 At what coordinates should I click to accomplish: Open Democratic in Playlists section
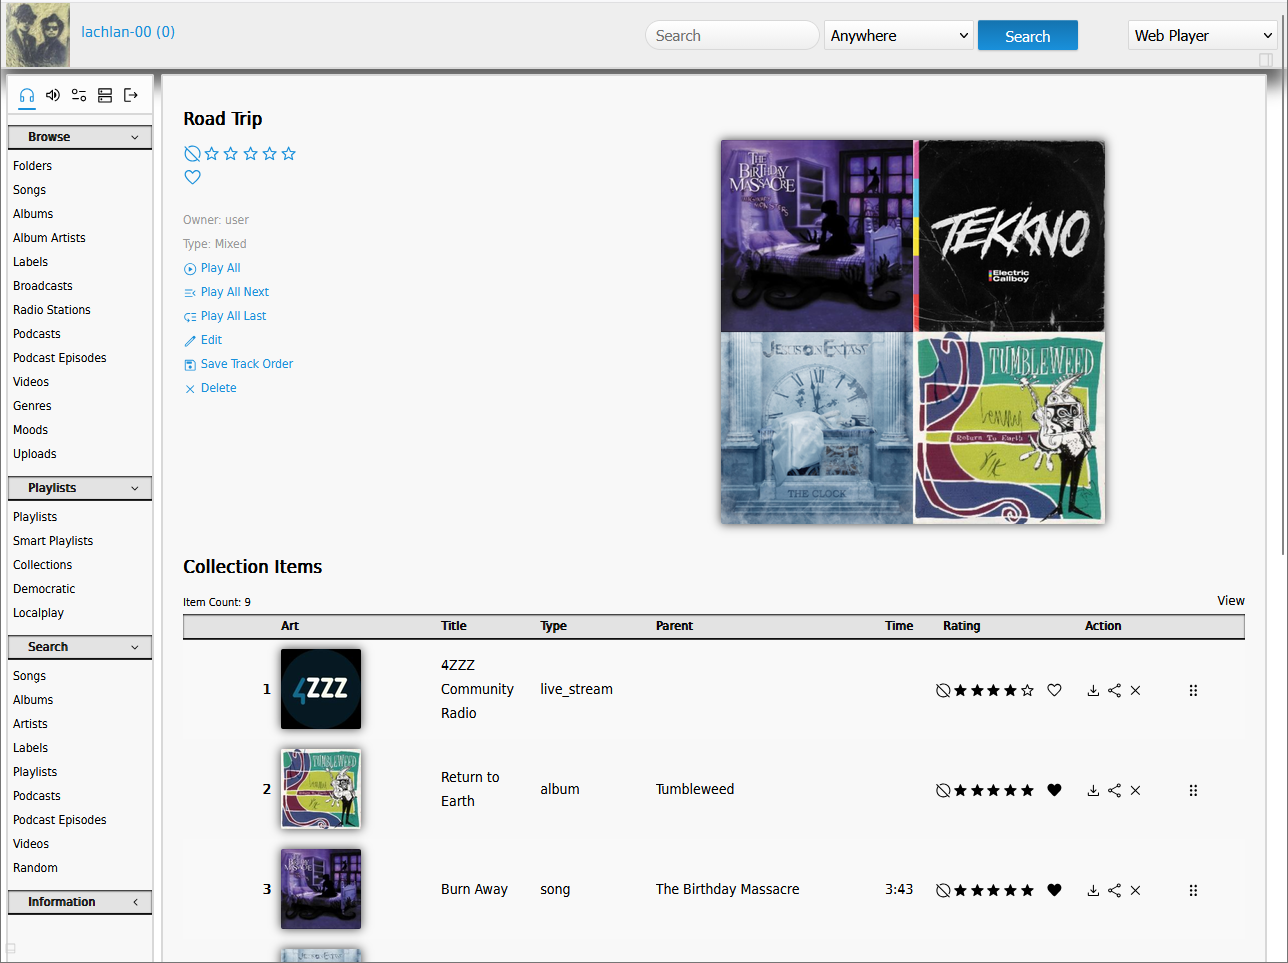[44, 589]
